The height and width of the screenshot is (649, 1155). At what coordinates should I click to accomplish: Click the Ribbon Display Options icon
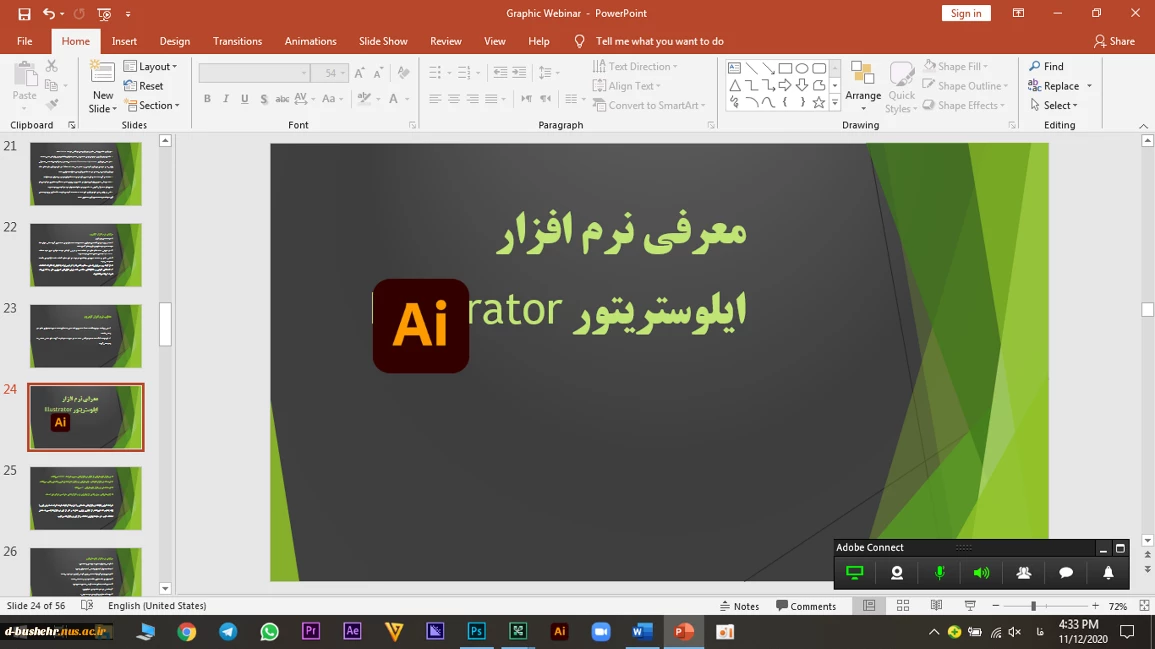(1018, 13)
